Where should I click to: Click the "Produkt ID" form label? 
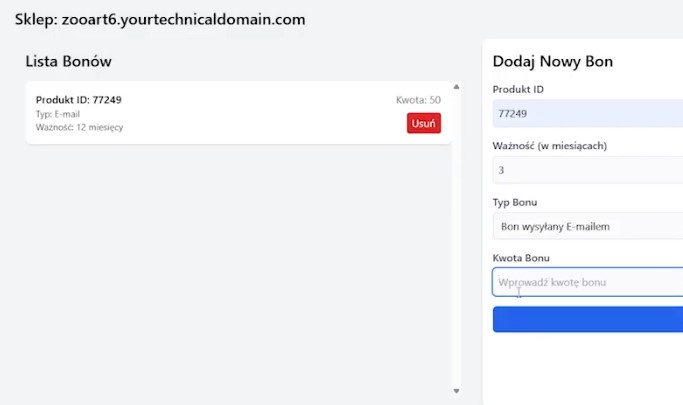[x=518, y=90]
